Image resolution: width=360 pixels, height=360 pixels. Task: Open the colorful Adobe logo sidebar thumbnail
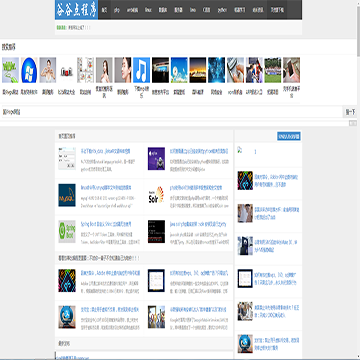click(x=245, y=180)
